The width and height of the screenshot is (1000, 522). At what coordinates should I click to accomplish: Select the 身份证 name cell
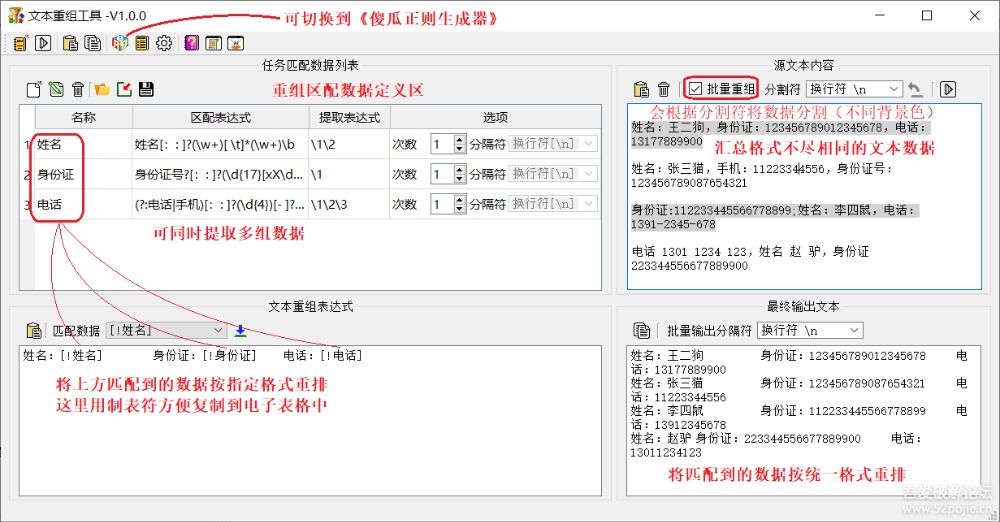pyautogui.click(x=84, y=174)
